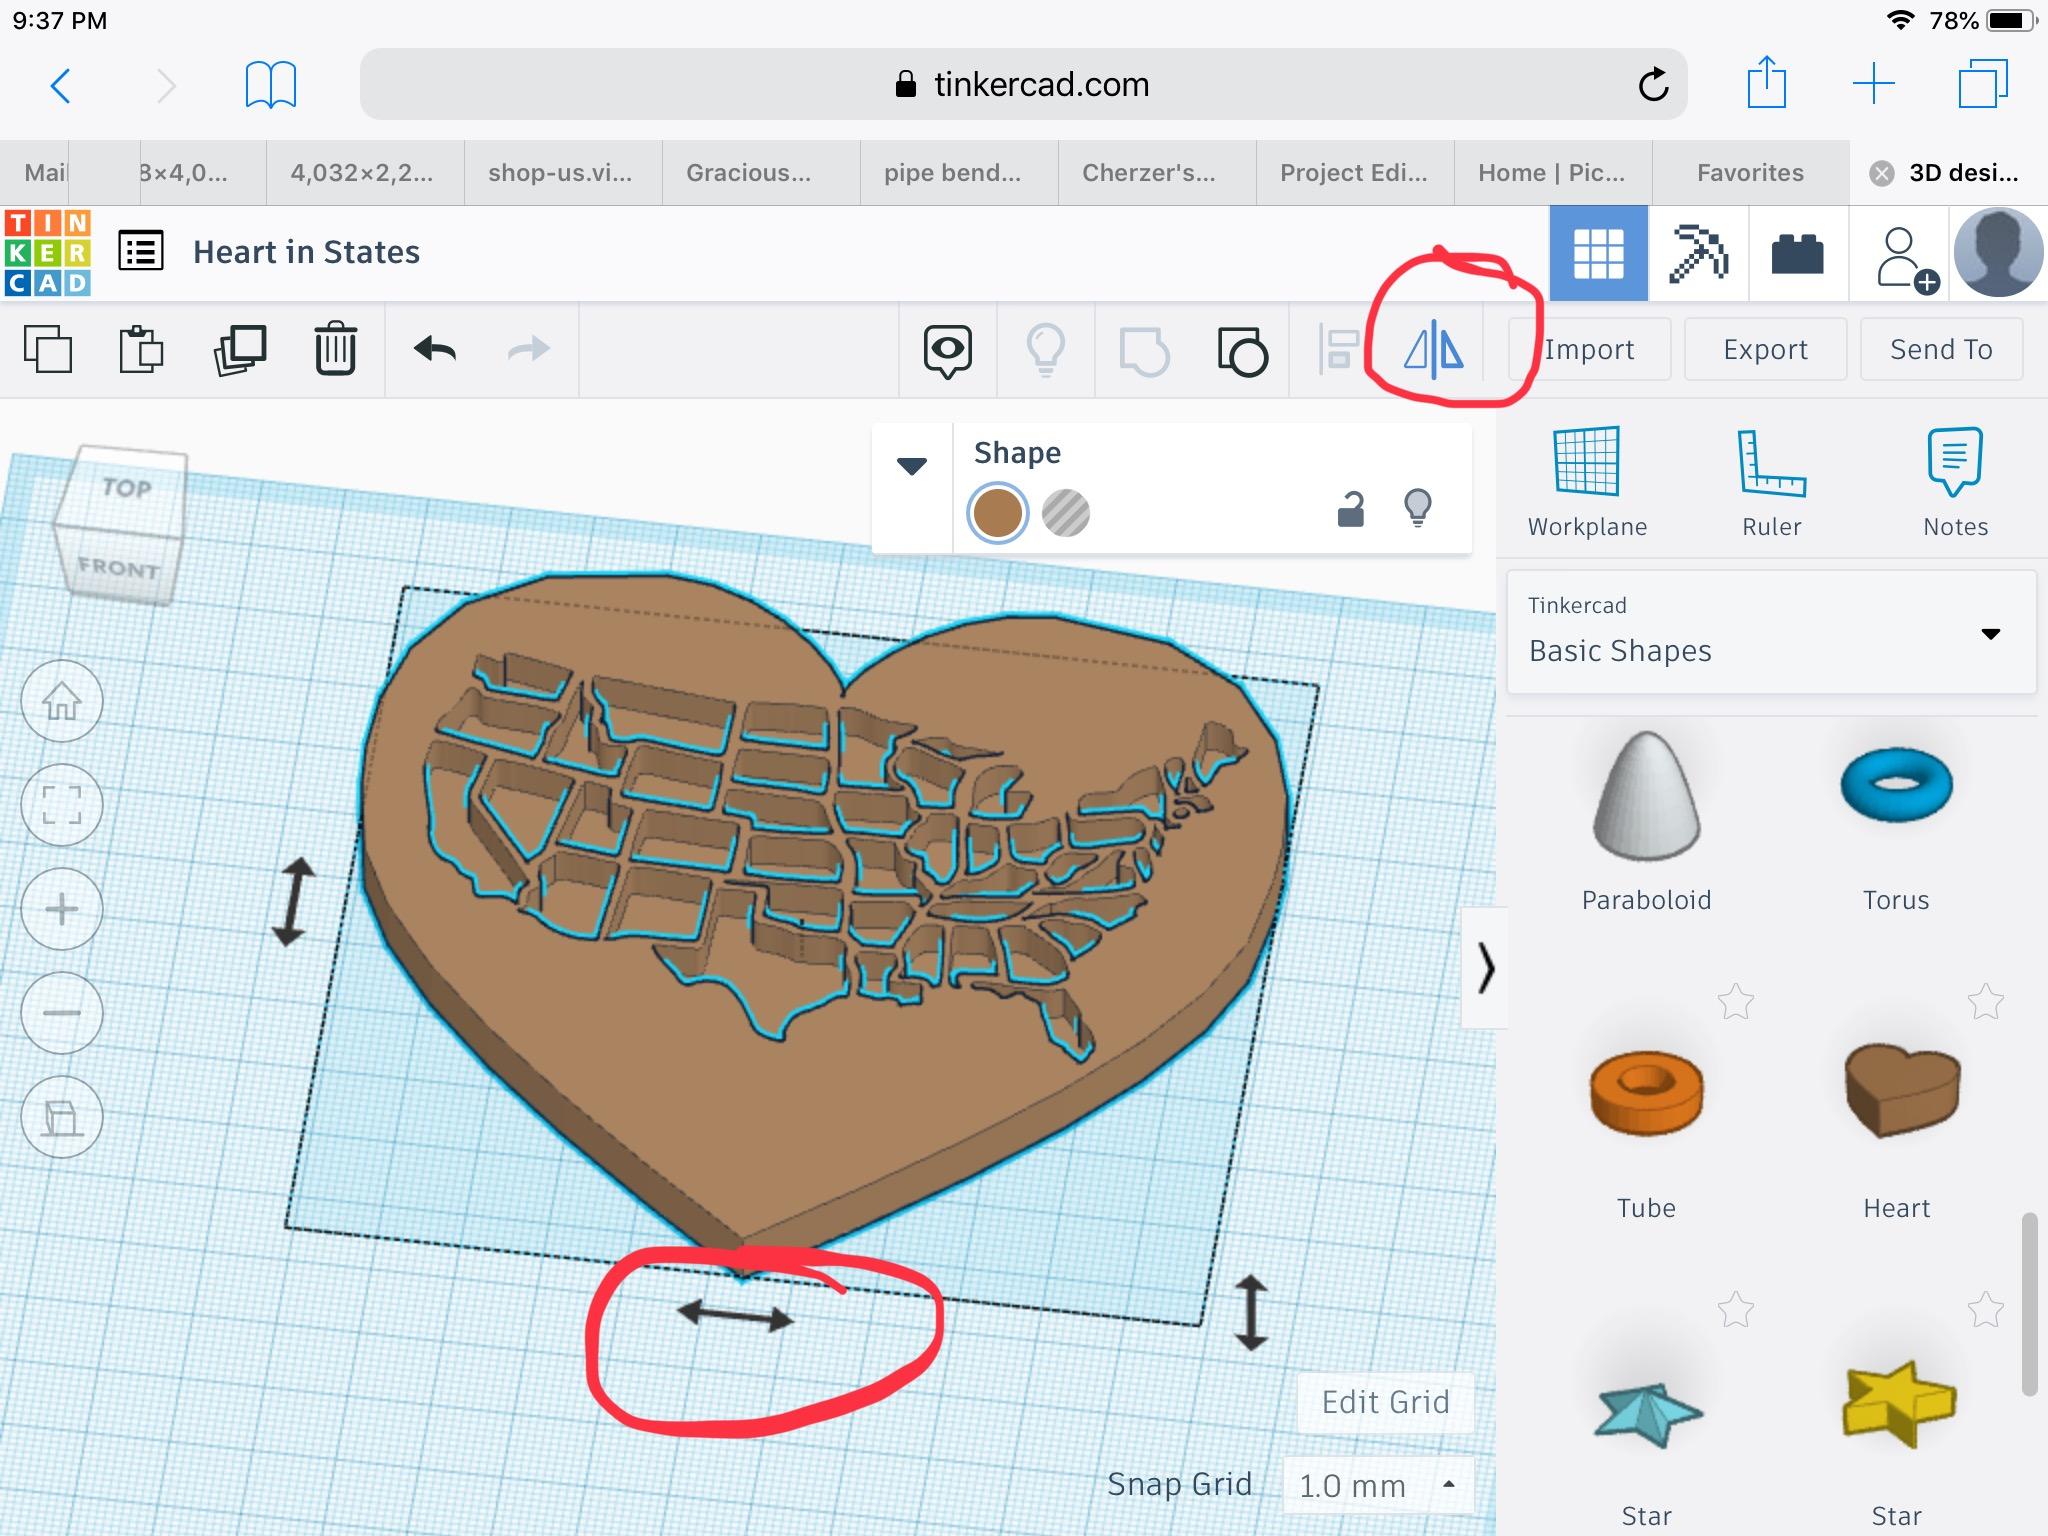Open the Basic Shapes library dropdown
The image size is (2048, 1536).
1770,633
